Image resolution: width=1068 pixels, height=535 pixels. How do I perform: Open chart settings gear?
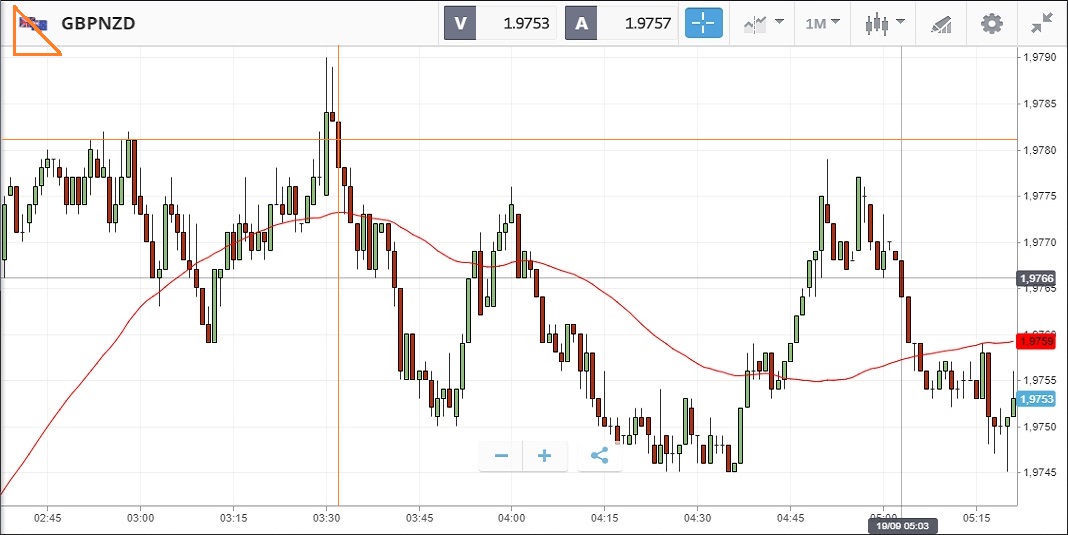(x=991, y=23)
